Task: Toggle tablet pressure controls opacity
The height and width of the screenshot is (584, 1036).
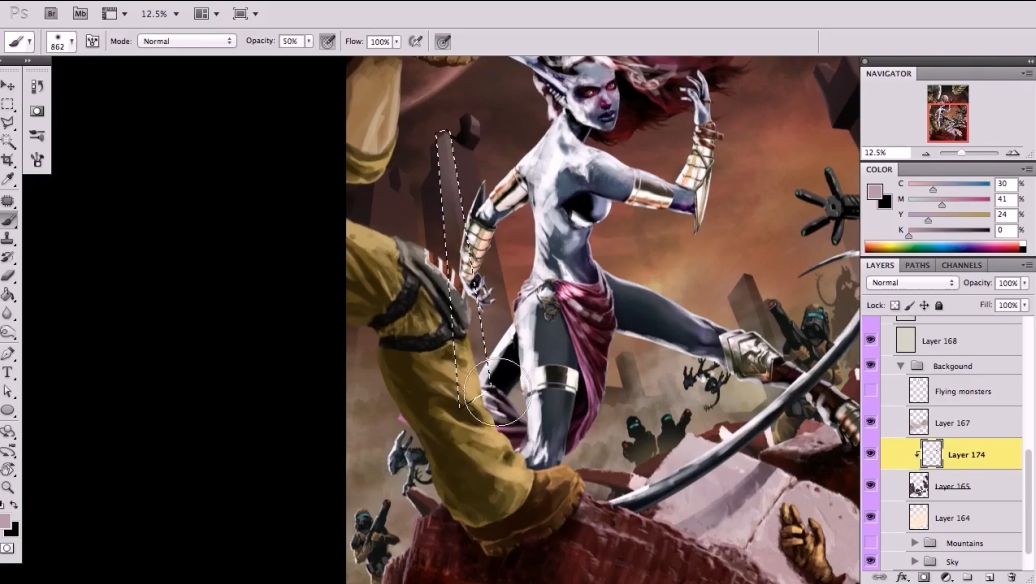Action: pos(327,42)
